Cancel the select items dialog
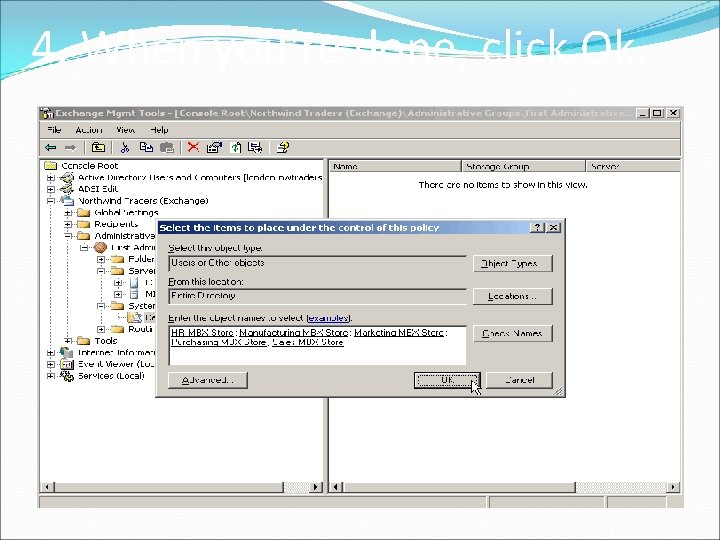The image size is (720, 540). (519, 380)
